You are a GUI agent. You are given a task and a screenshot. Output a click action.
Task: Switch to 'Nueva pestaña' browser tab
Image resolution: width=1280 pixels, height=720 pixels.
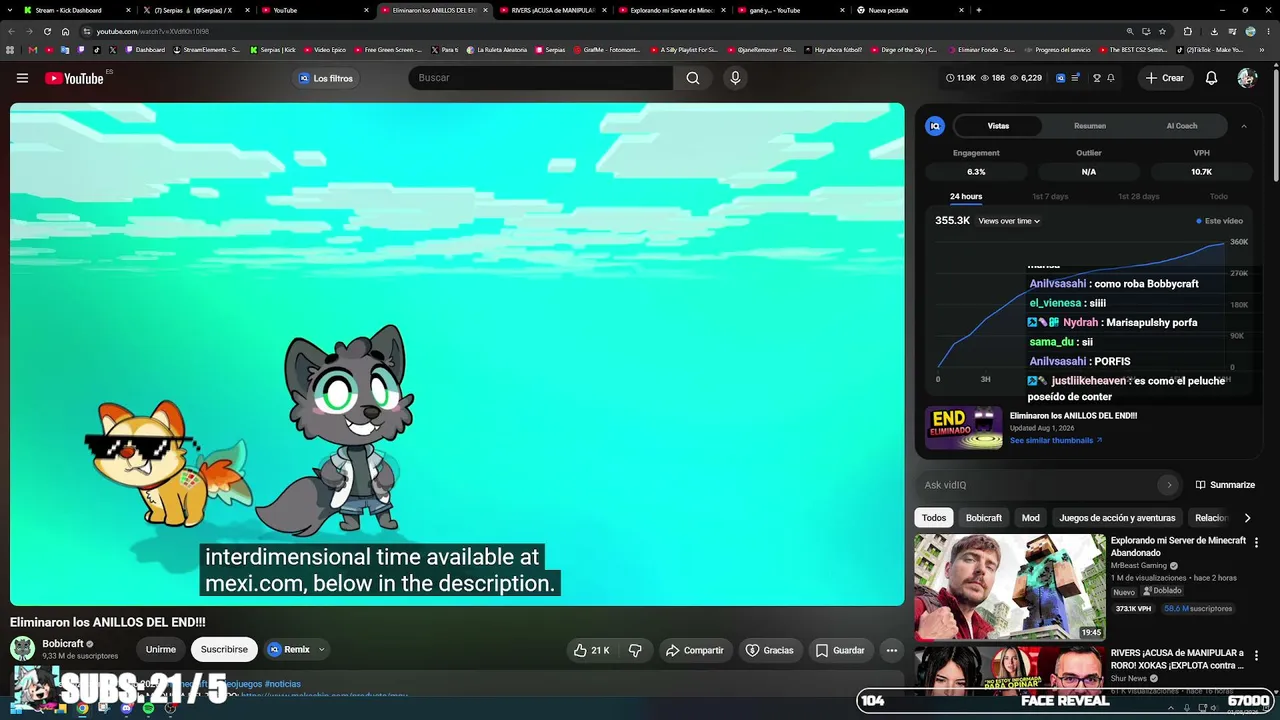[x=910, y=10]
